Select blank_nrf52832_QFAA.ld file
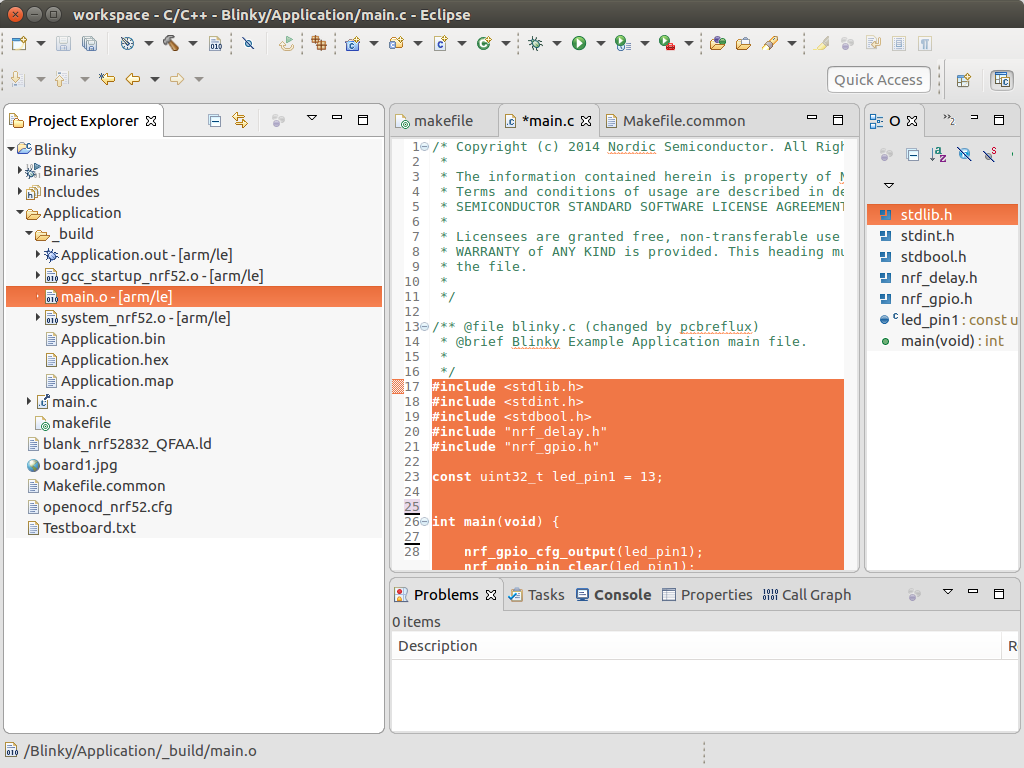Screen dimensions: 1024x768 click(127, 444)
